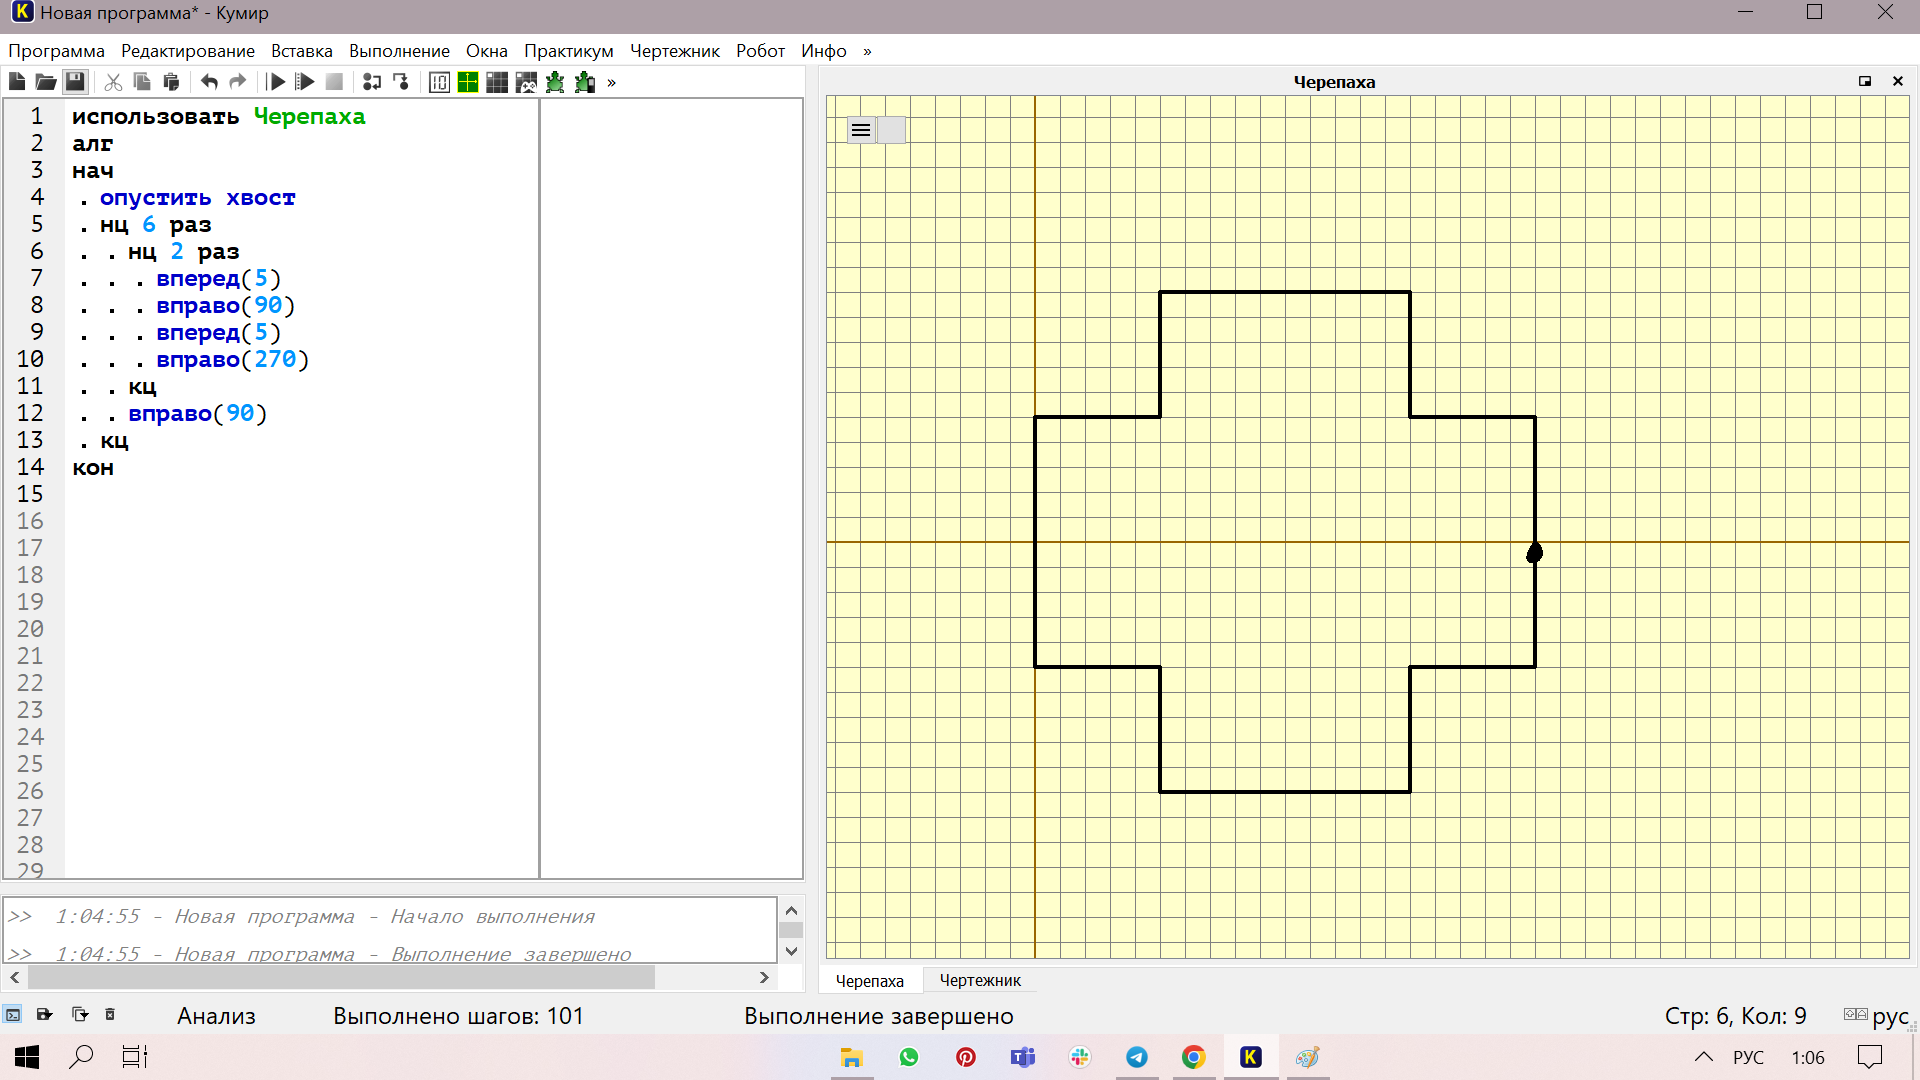Run program in step-tracing mode
This screenshot has height=1080, width=1920.
pos(306,82)
